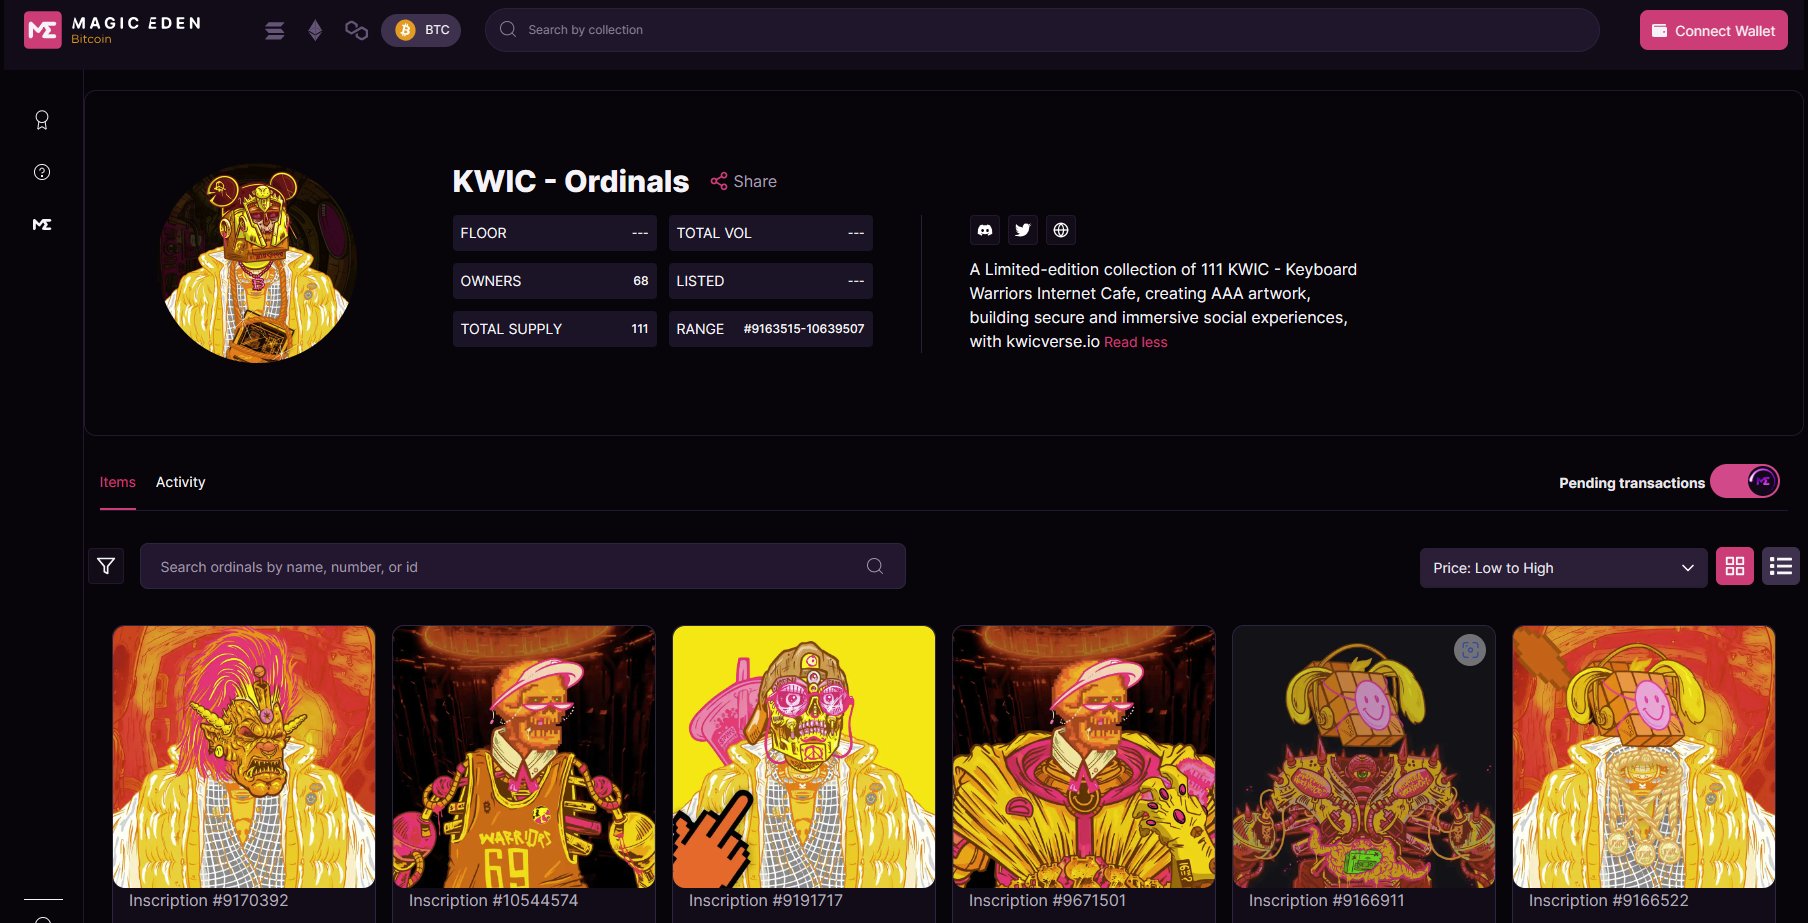This screenshot has height=923, width=1808.
Task: Collapse description with Read less
Action: pos(1135,342)
